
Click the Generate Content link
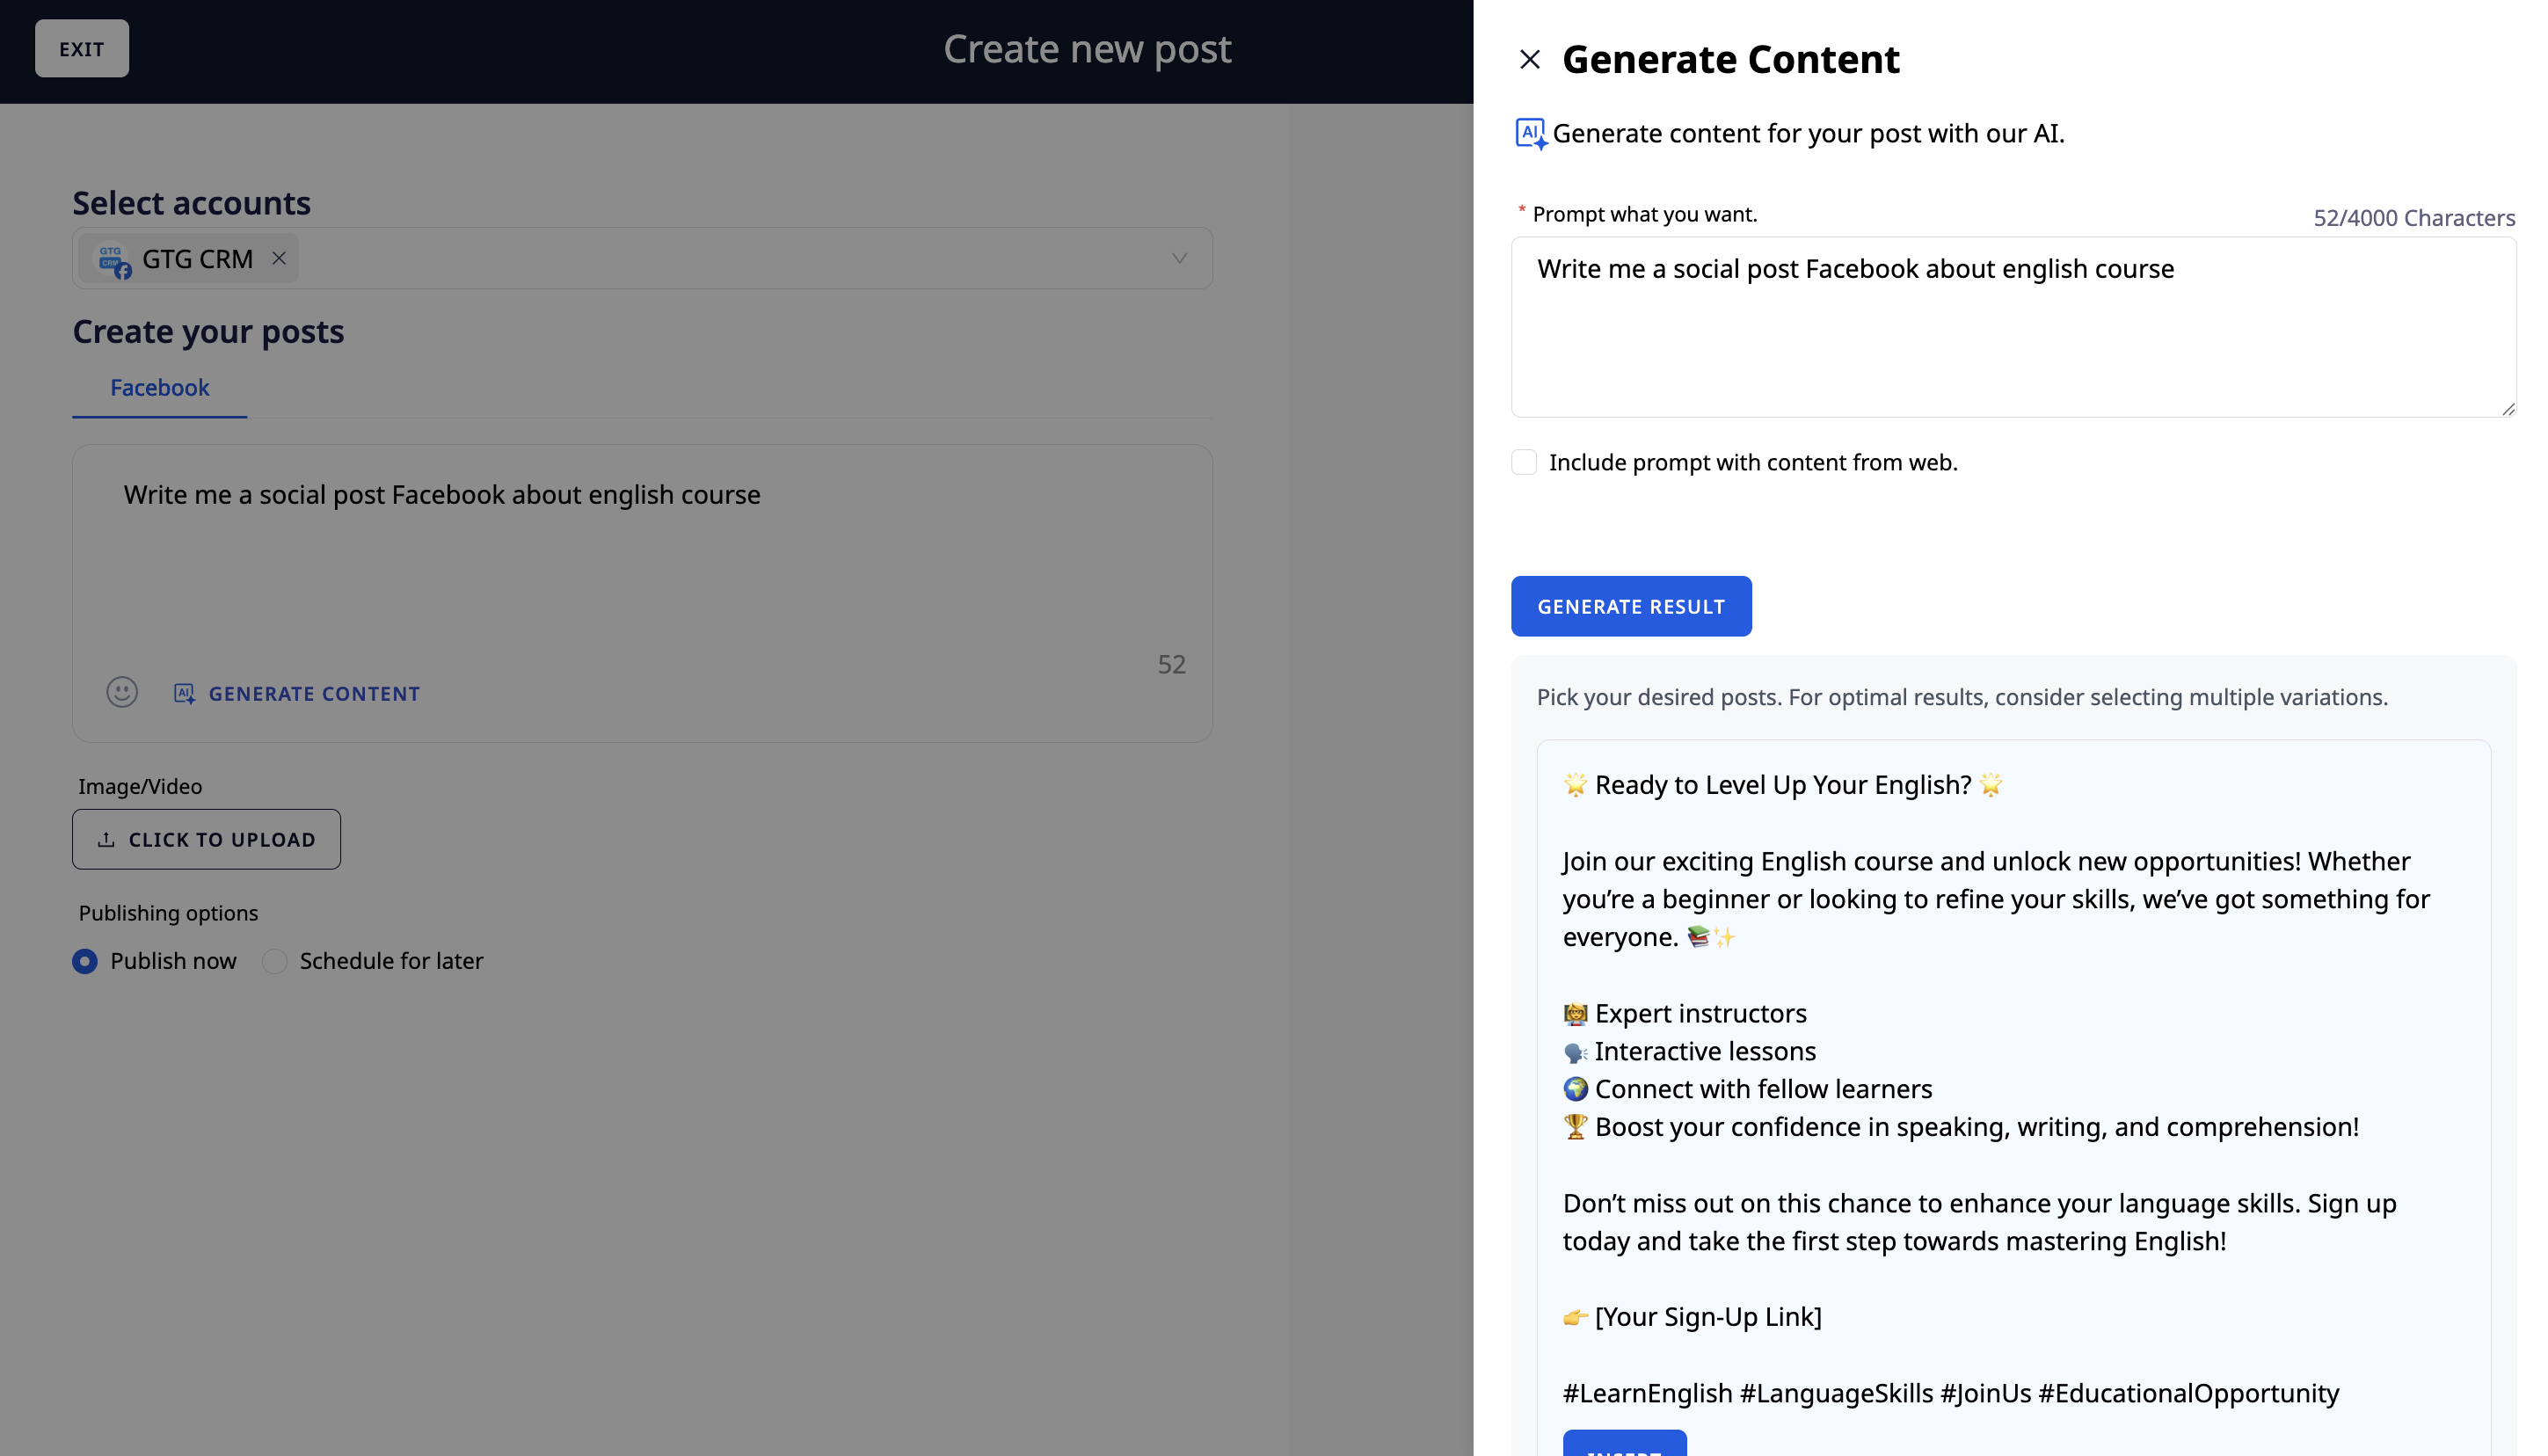pyautogui.click(x=314, y=693)
